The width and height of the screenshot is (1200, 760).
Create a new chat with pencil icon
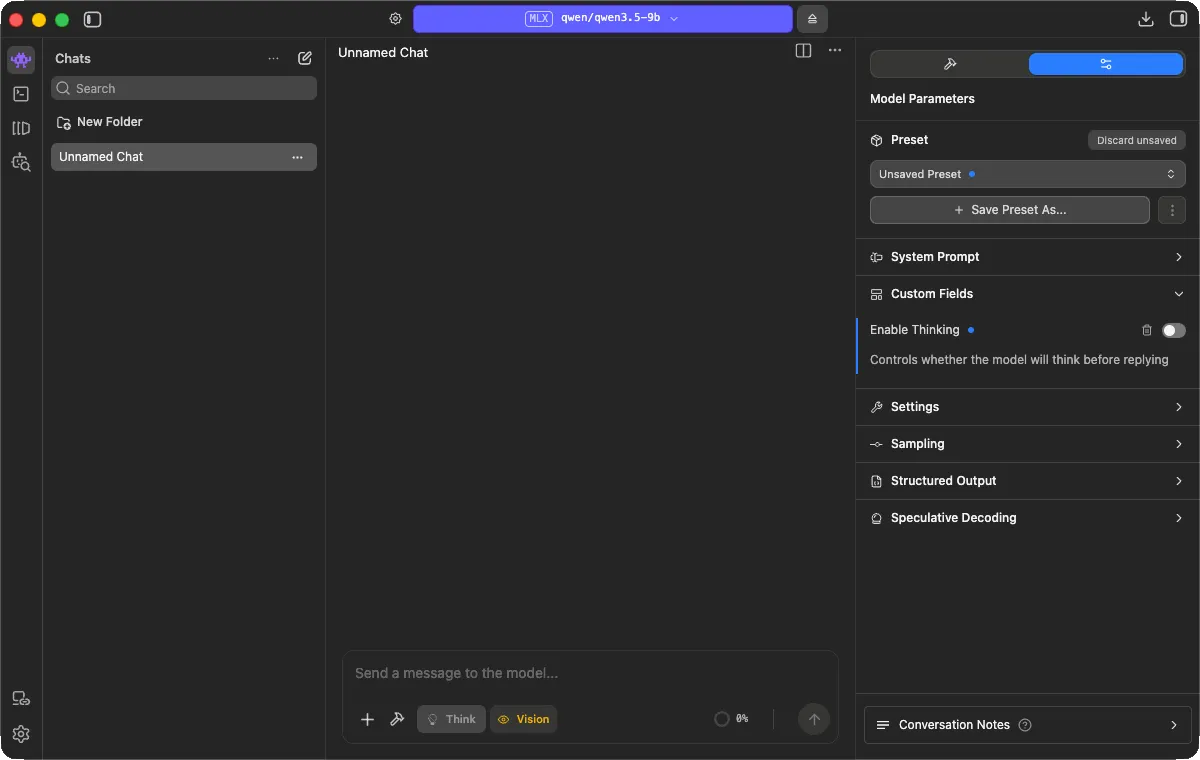point(305,58)
